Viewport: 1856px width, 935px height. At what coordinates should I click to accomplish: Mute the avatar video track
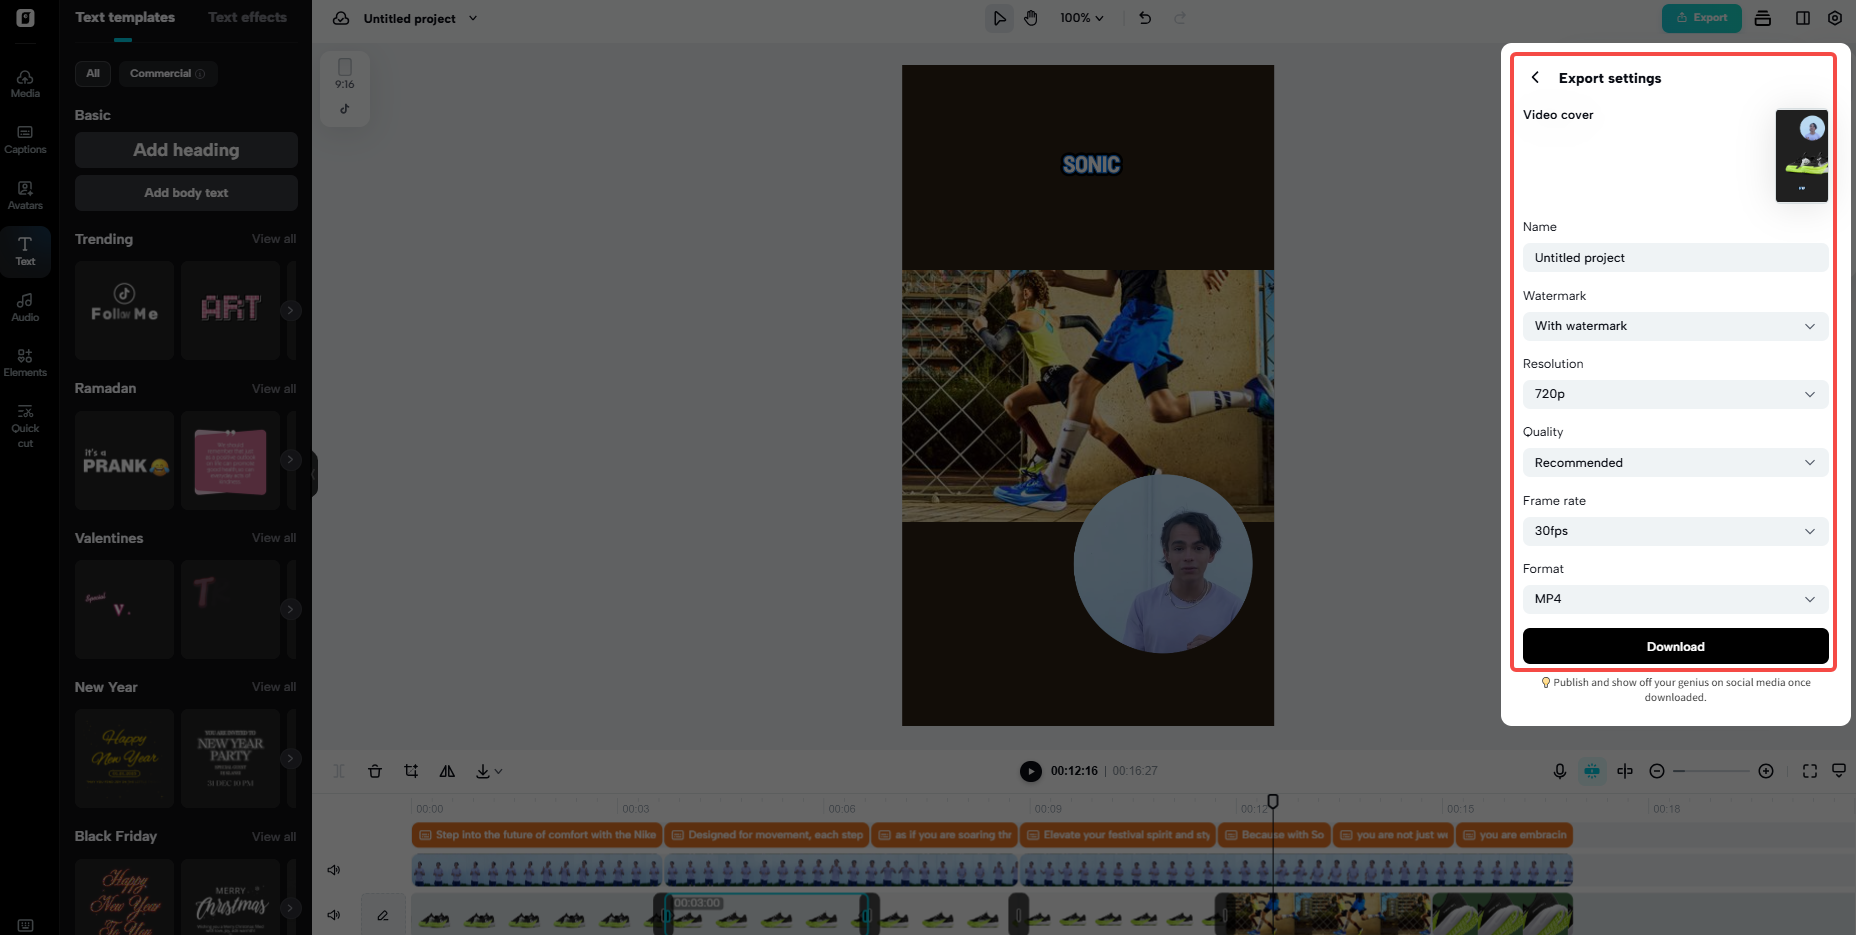[x=334, y=870]
